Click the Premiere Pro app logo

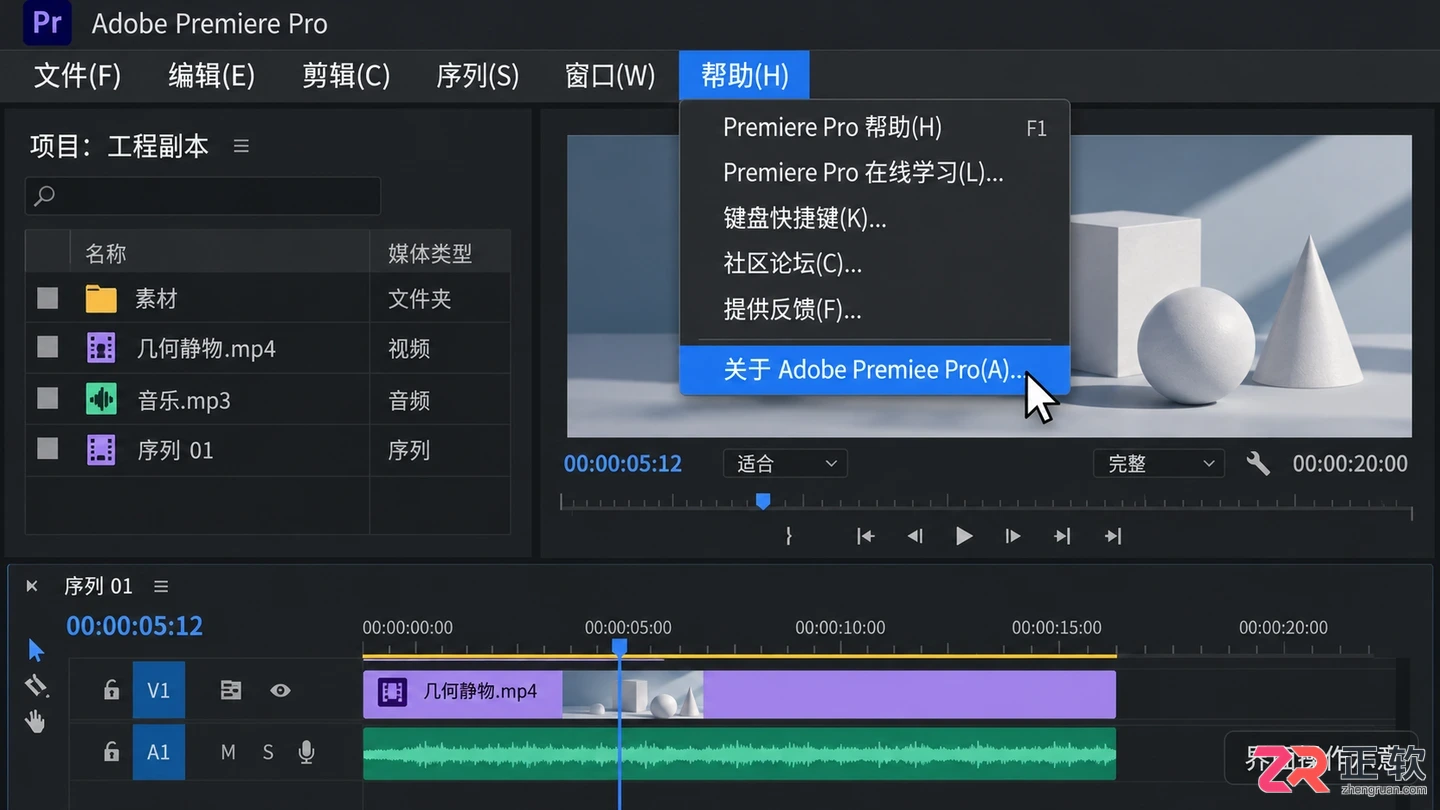point(47,23)
